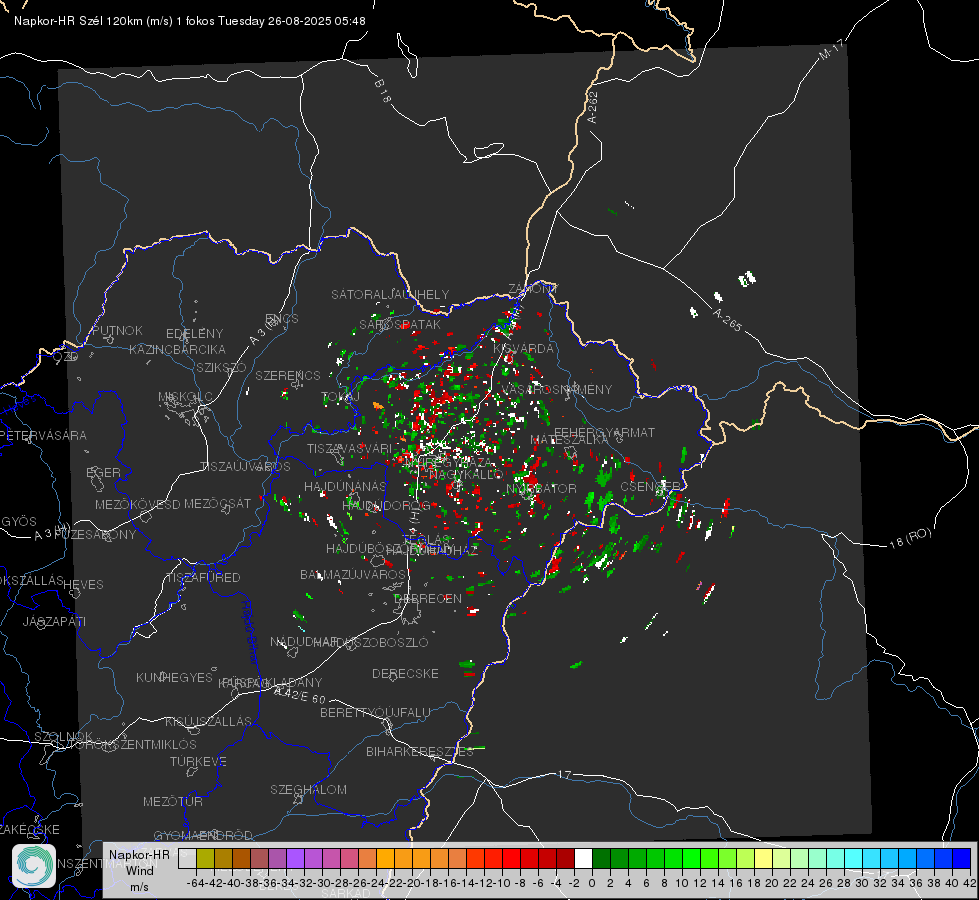The height and width of the screenshot is (900, 979).
Task: Click the DERECSKE city label
Action: point(405,673)
